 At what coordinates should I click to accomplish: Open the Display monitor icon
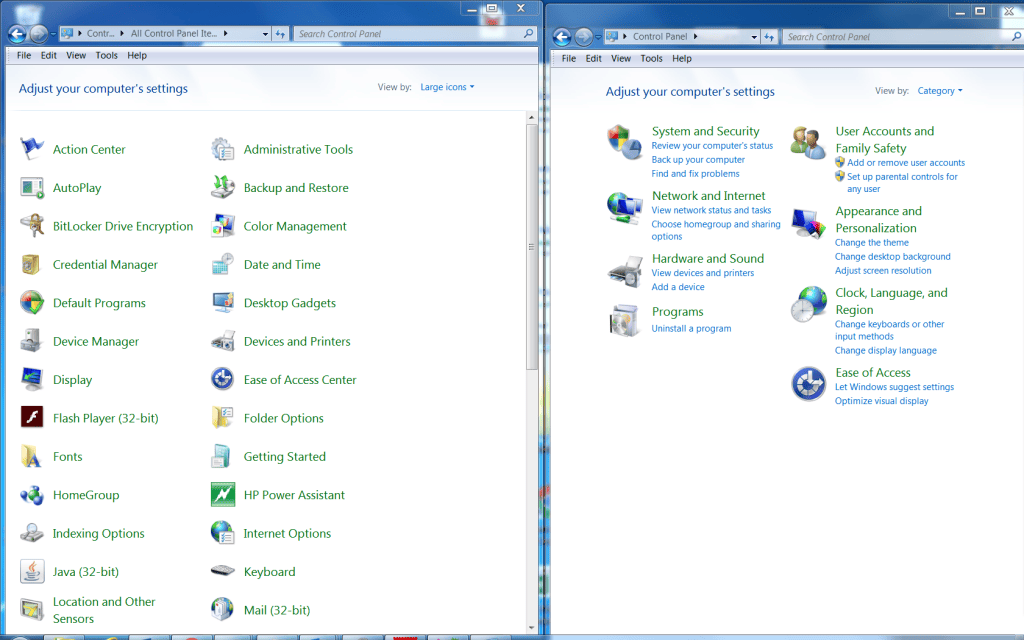[31, 379]
